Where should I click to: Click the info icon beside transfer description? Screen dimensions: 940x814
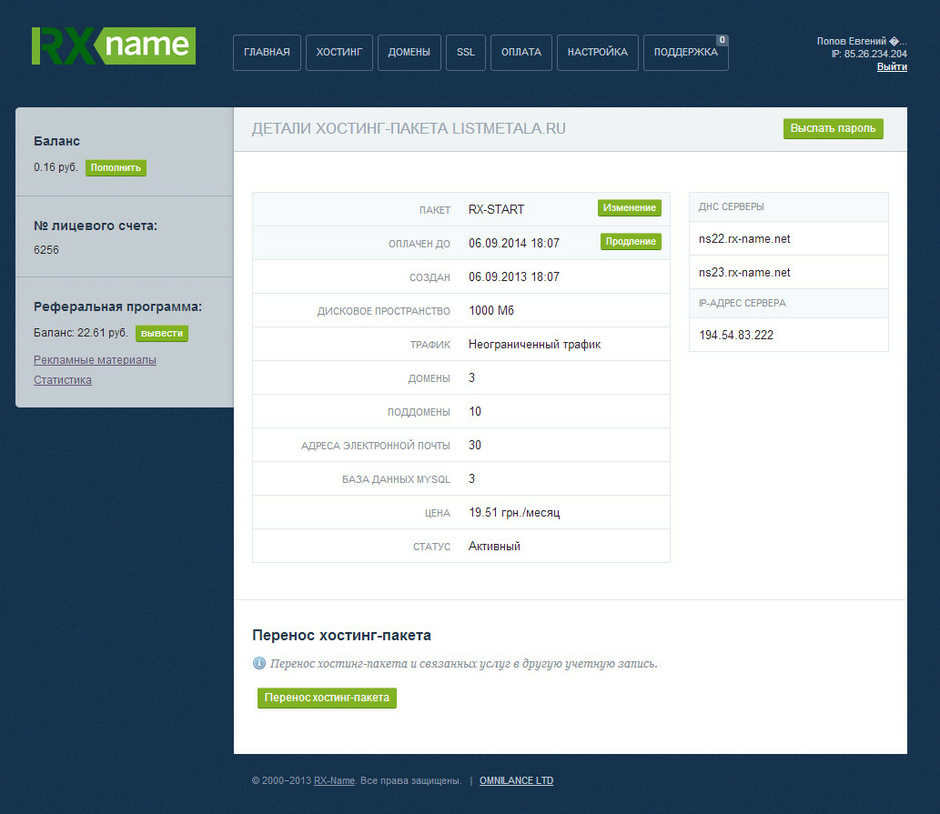259,663
